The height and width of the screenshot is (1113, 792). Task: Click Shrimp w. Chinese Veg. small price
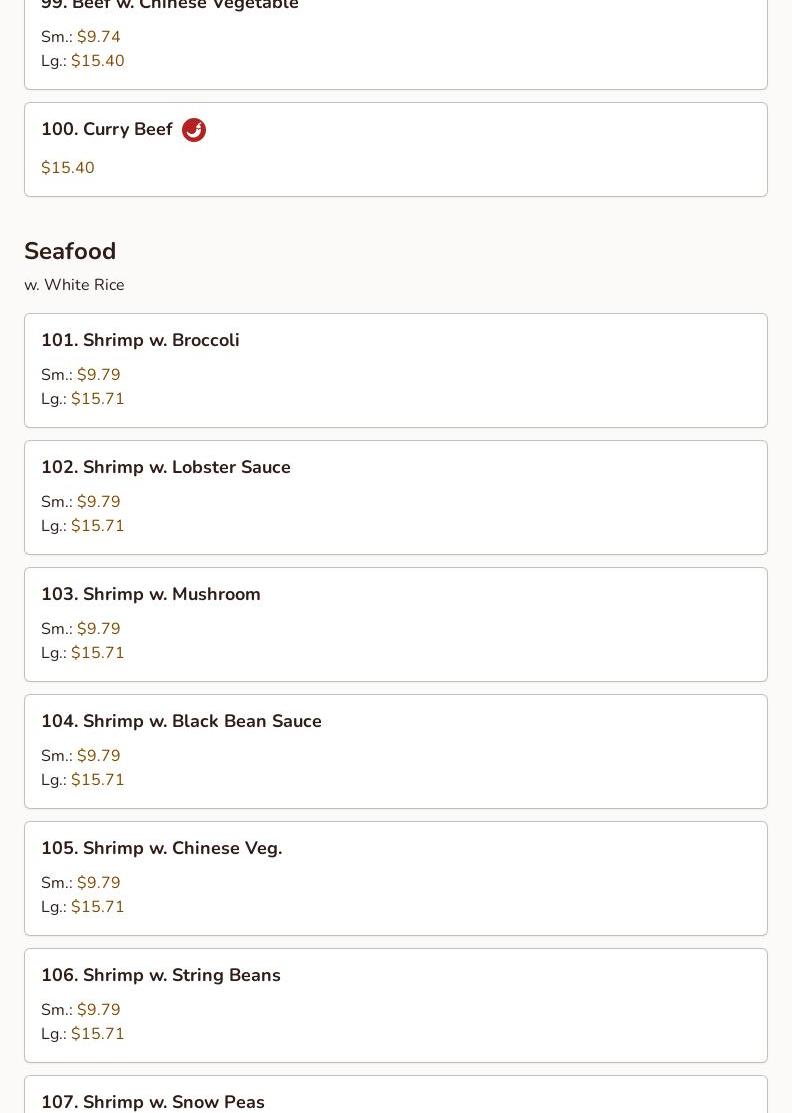coord(99,882)
